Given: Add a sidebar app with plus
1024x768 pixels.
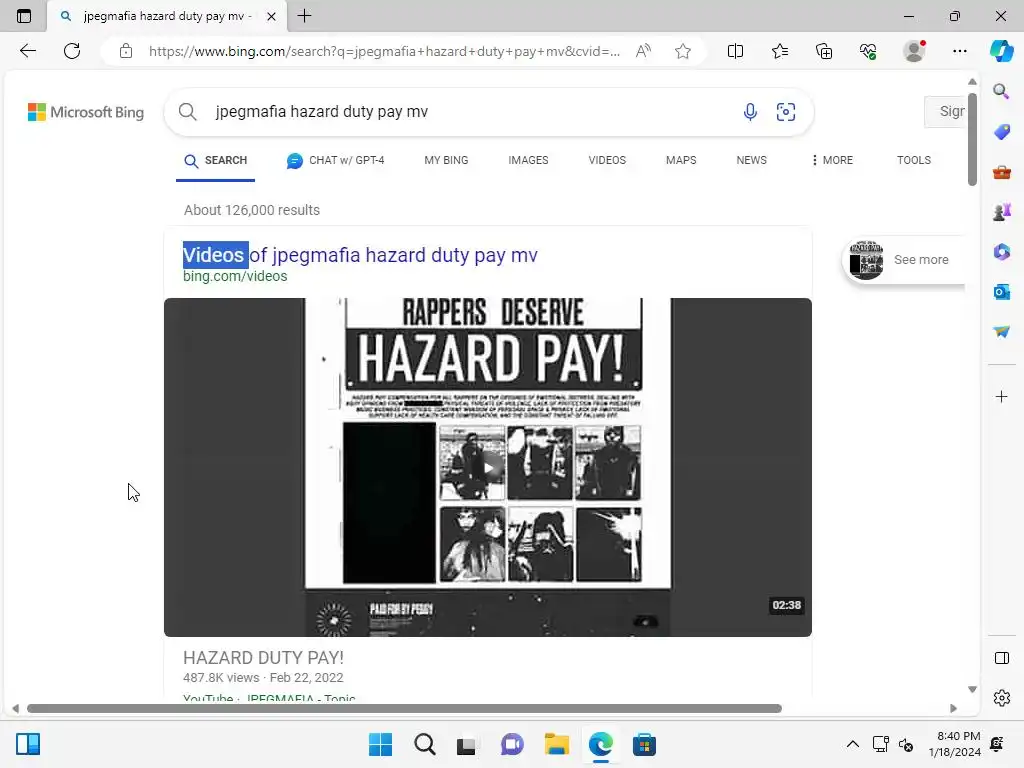Looking at the screenshot, I should pyautogui.click(x=1001, y=396).
